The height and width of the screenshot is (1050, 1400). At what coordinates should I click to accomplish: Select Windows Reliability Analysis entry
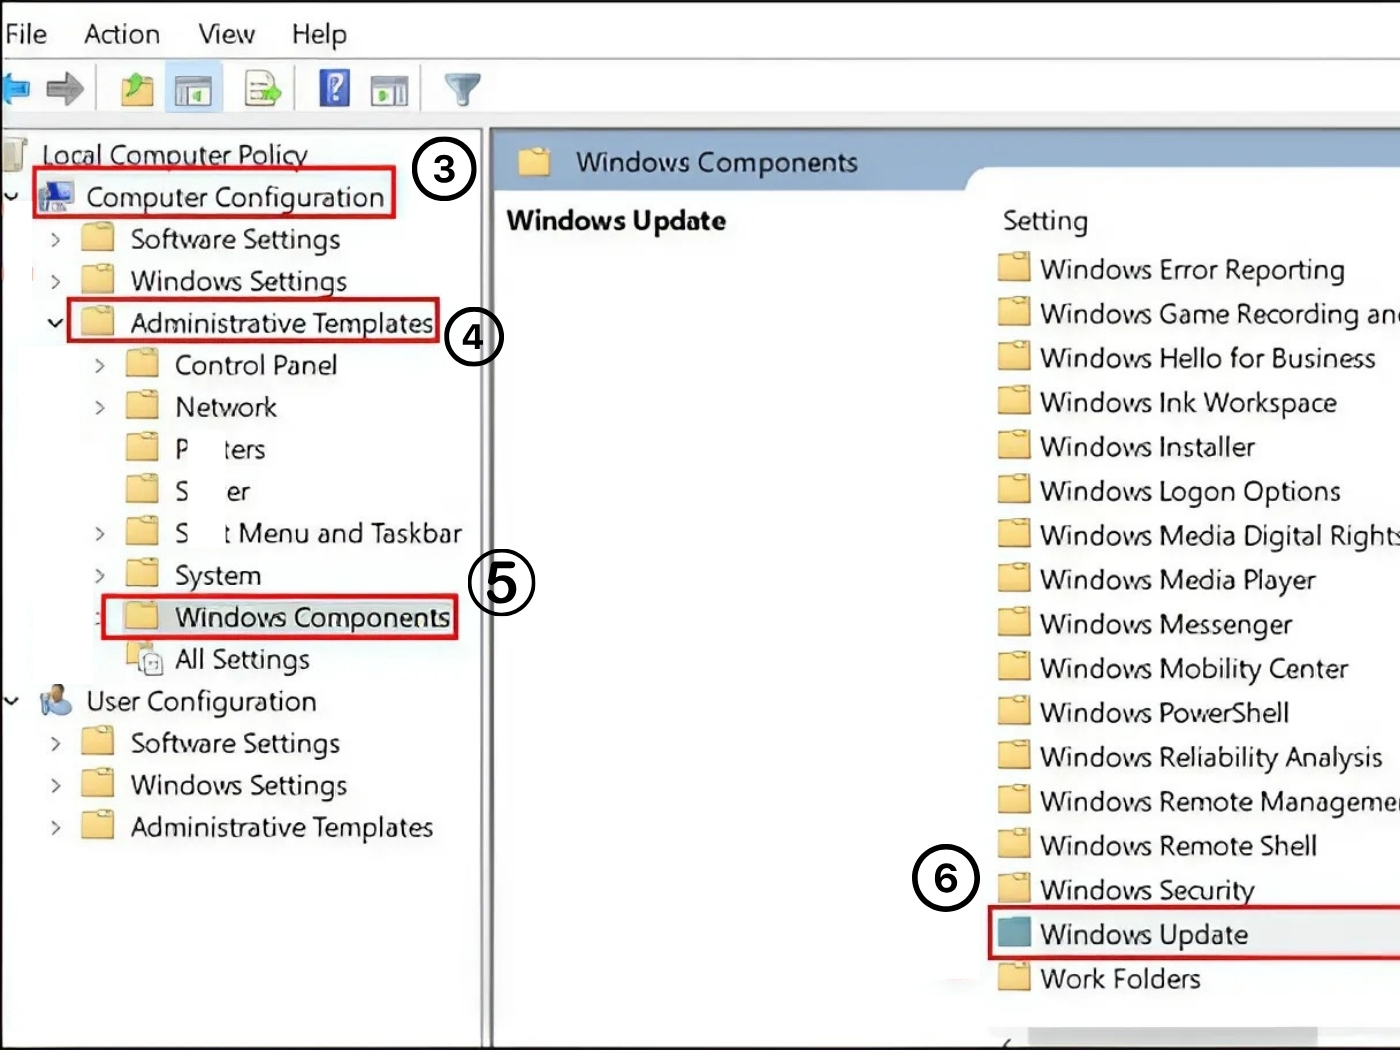(1211, 756)
